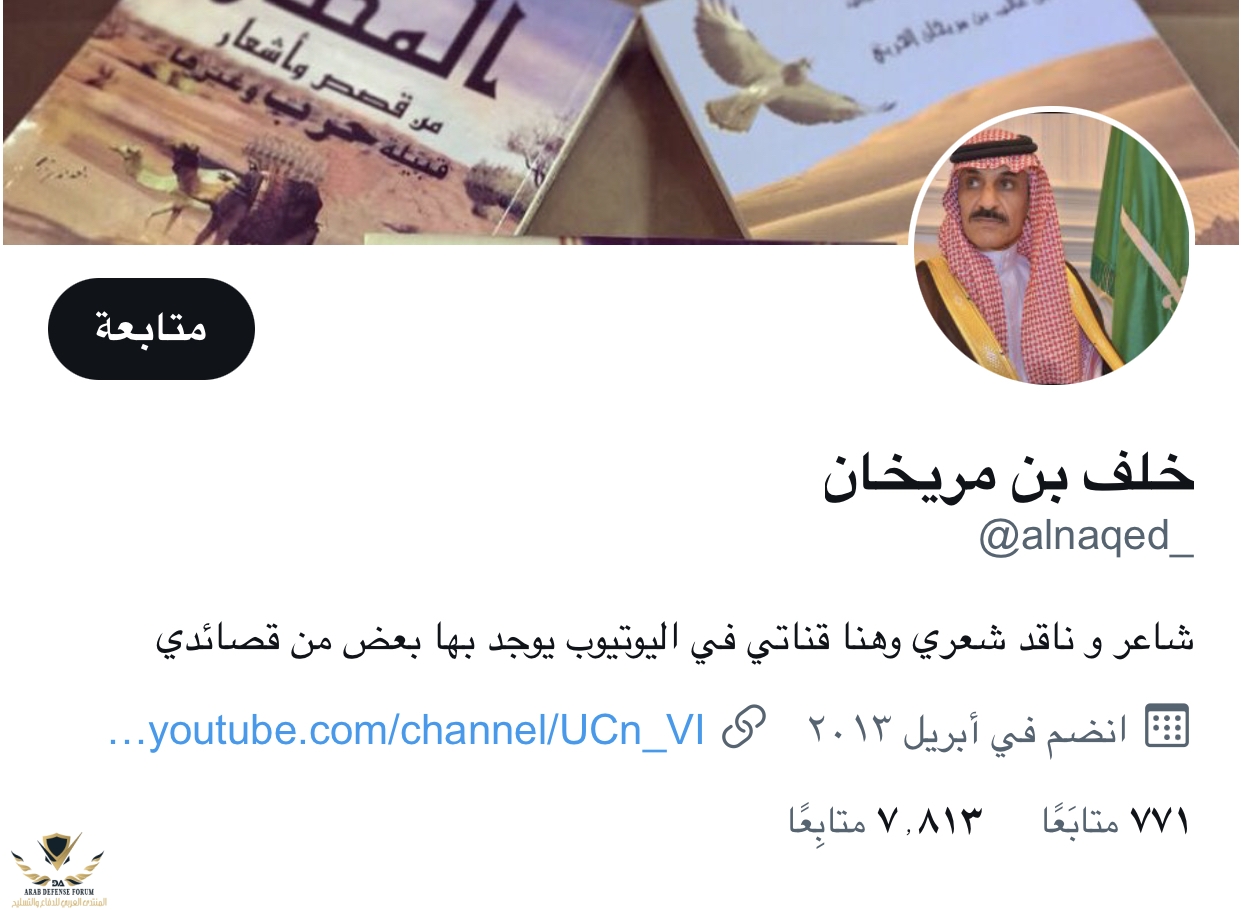
Task: Click the متابَعًا following label
Action: click(x=1081, y=822)
